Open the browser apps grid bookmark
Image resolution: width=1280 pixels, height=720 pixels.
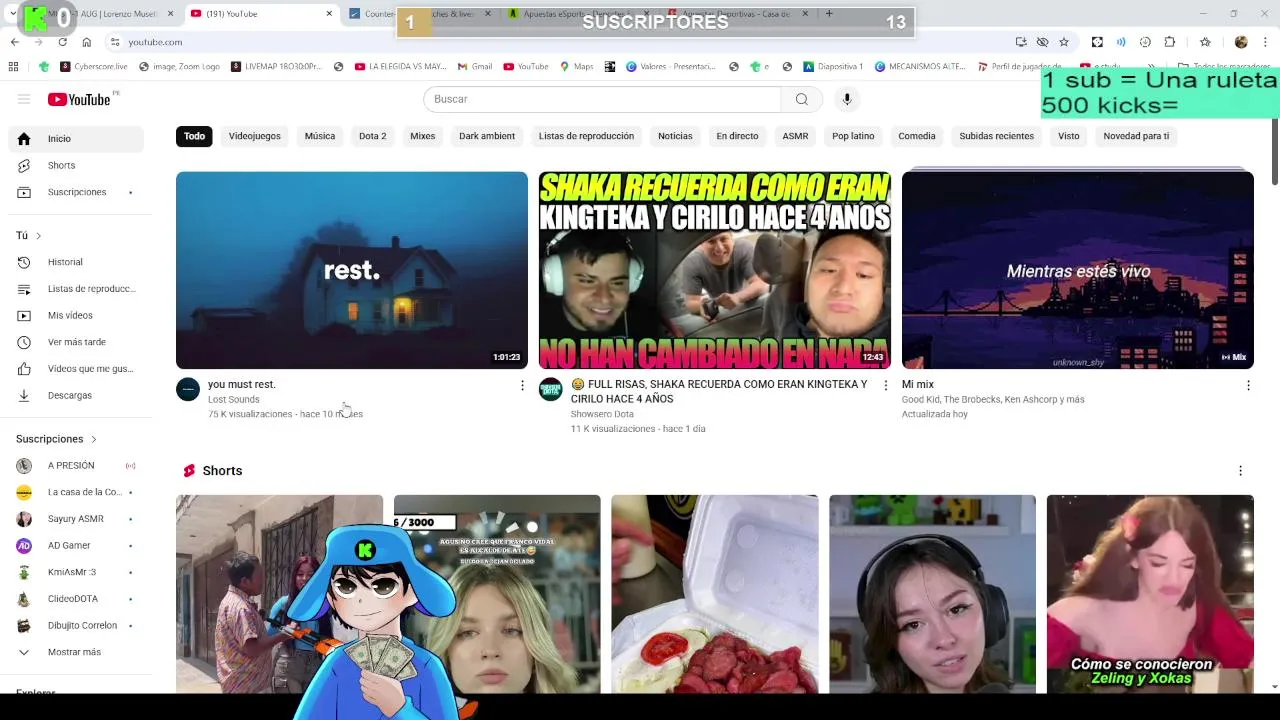[x=13, y=67]
